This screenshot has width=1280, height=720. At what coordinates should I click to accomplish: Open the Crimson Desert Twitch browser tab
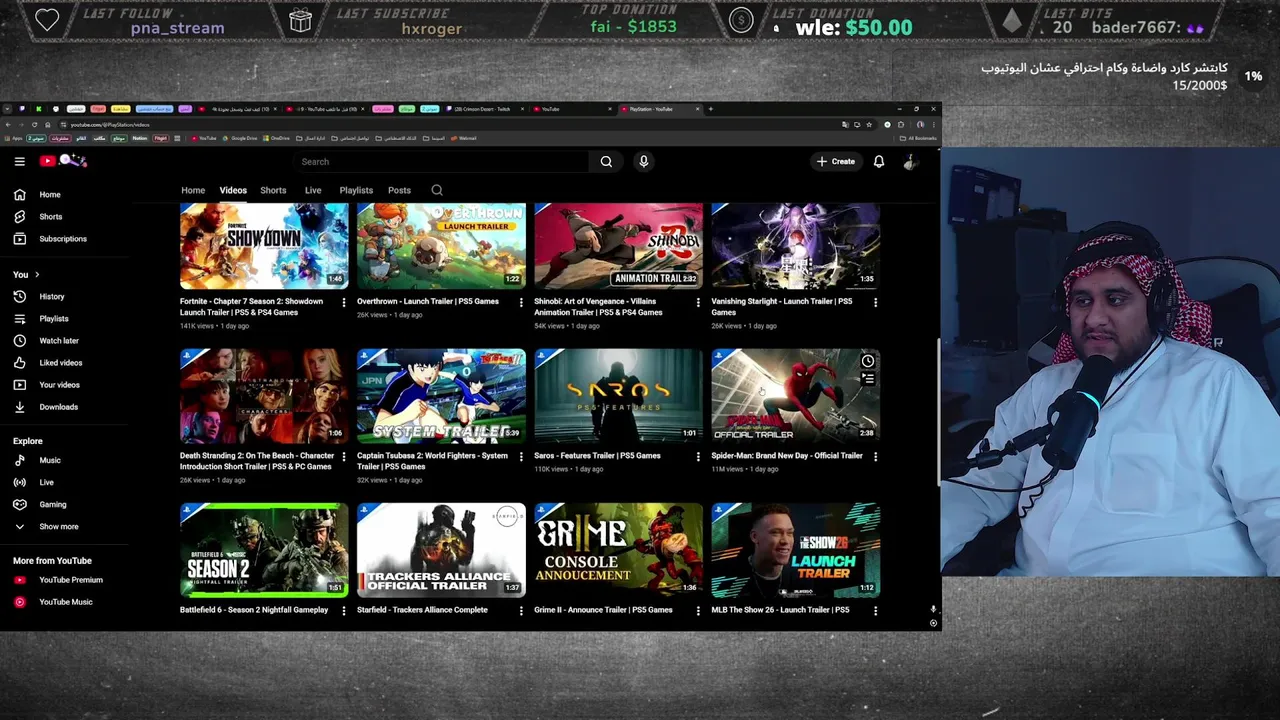484,109
